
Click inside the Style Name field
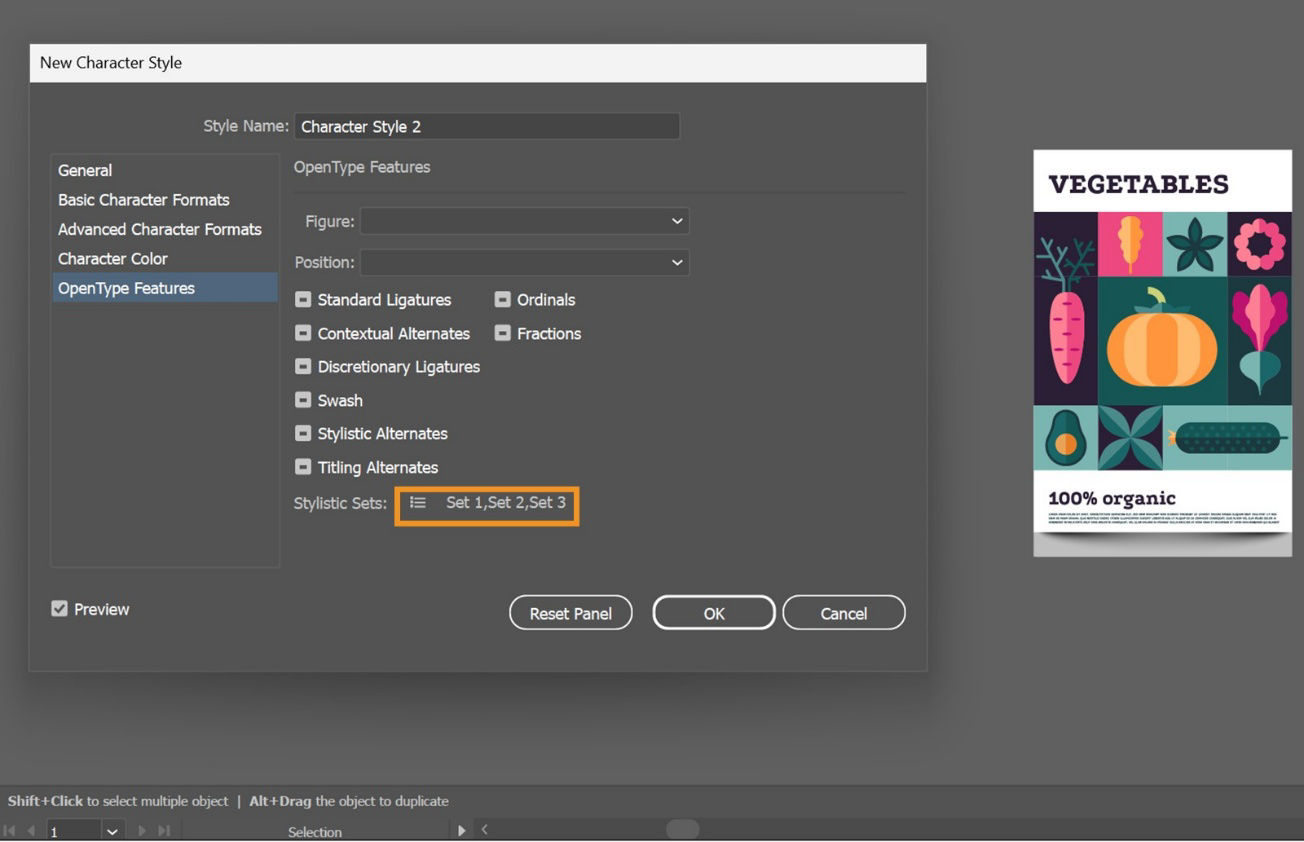486,126
